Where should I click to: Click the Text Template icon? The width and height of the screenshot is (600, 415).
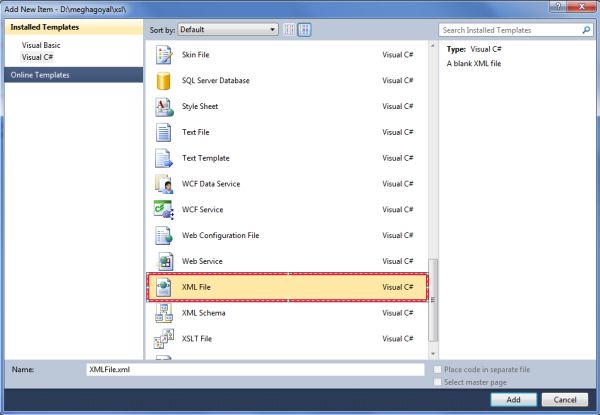[164, 158]
